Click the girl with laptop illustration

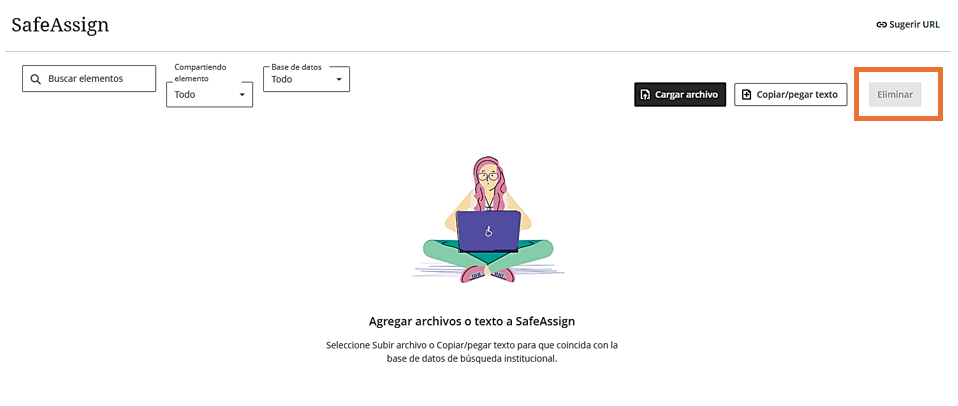coord(488,219)
